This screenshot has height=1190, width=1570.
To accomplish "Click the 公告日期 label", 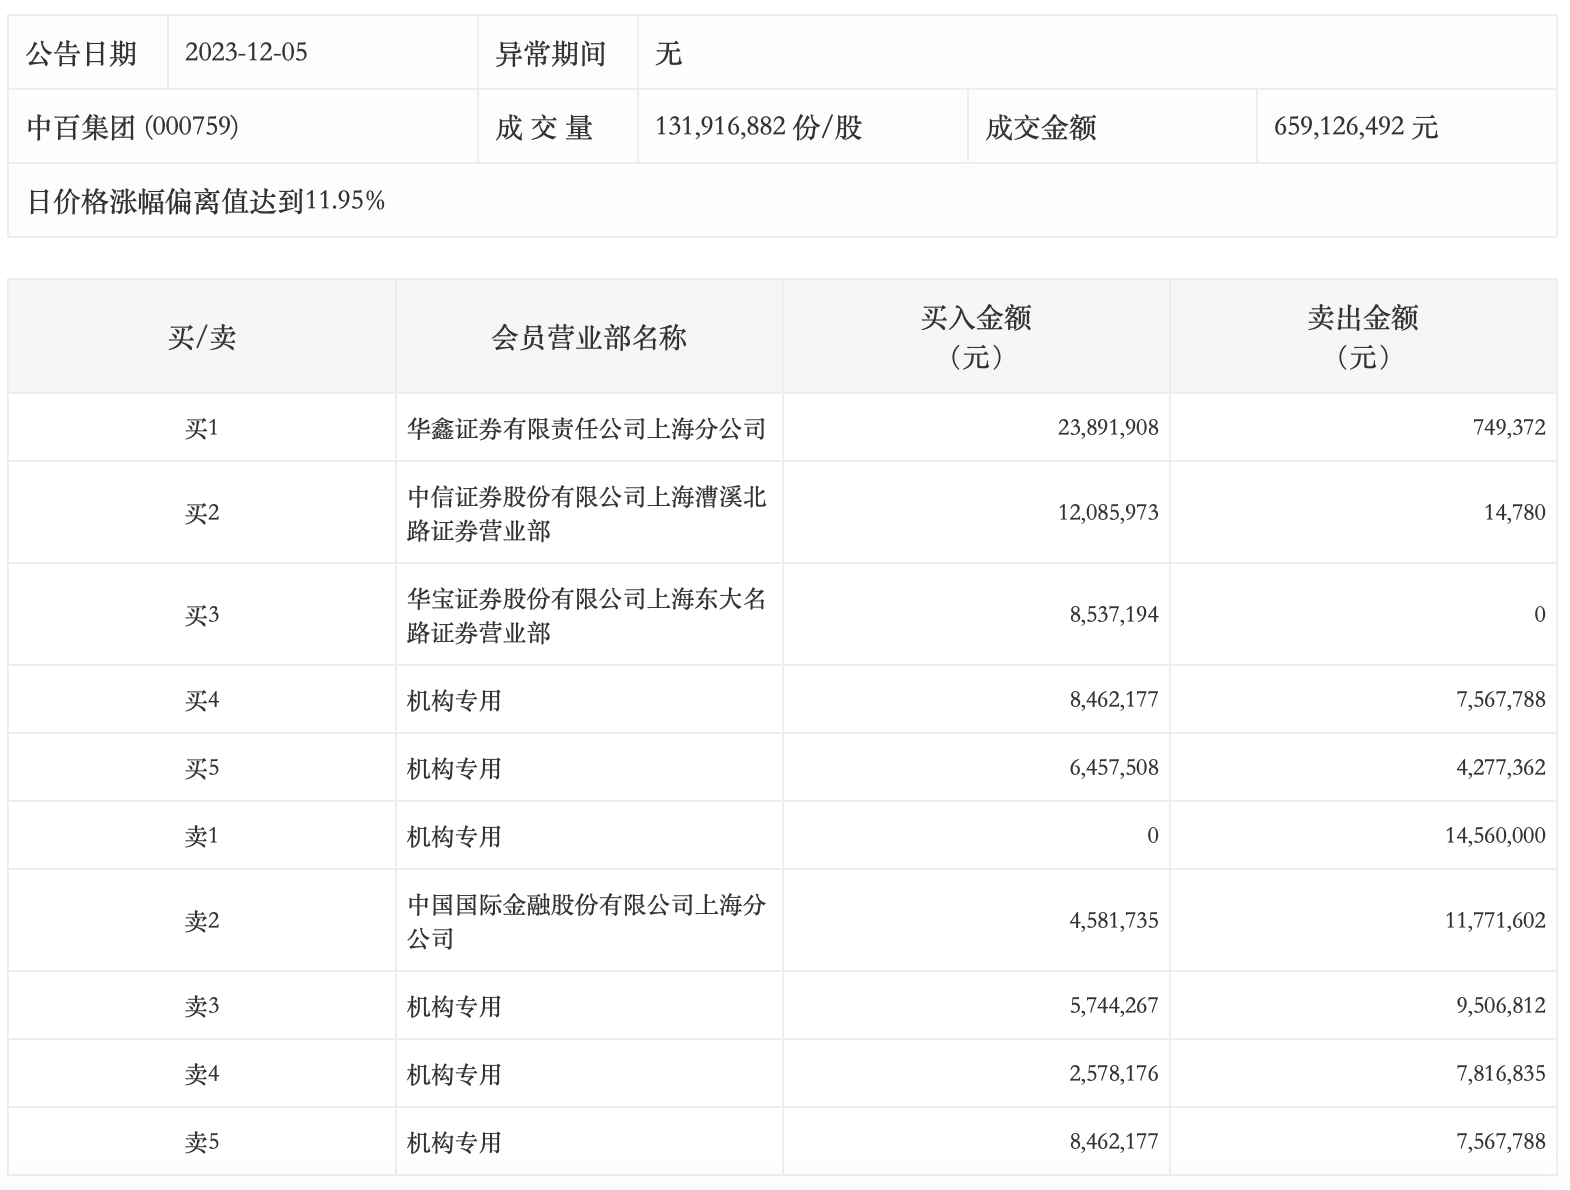I will pyautogui.click(x=81, y=53).
